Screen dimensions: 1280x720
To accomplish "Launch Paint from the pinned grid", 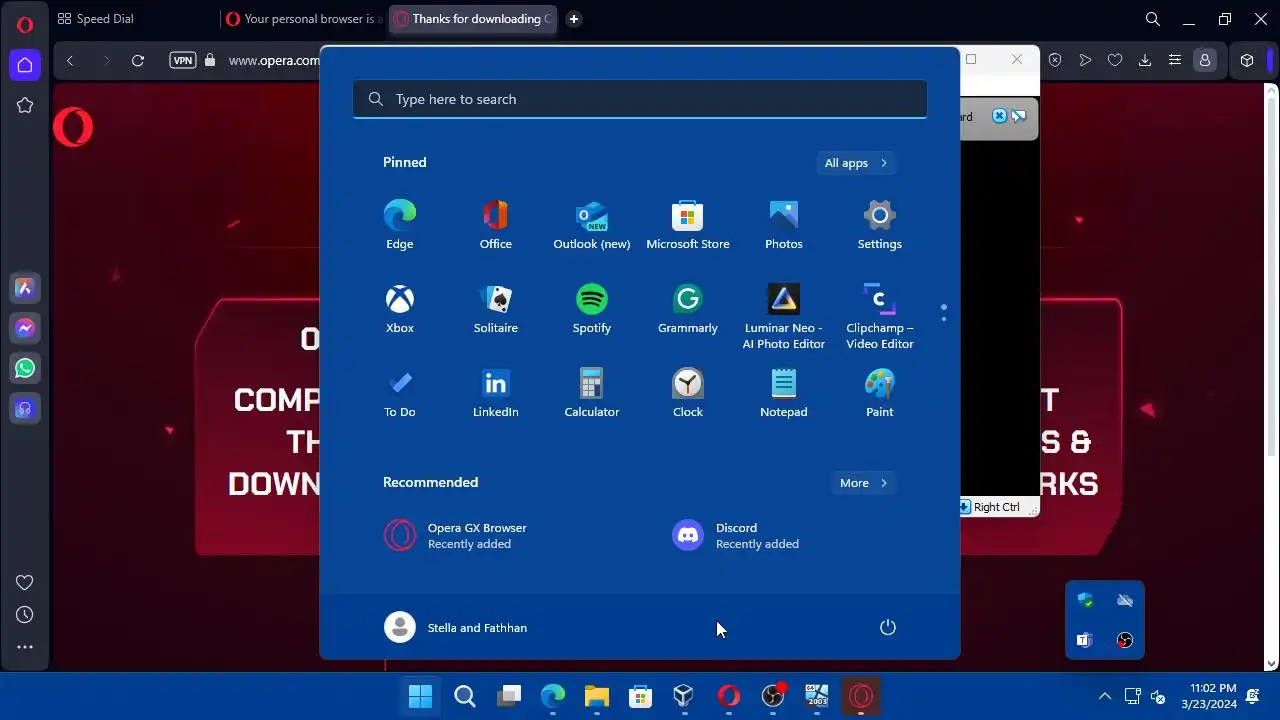I will pyautogui.click(x=879, y=393).
